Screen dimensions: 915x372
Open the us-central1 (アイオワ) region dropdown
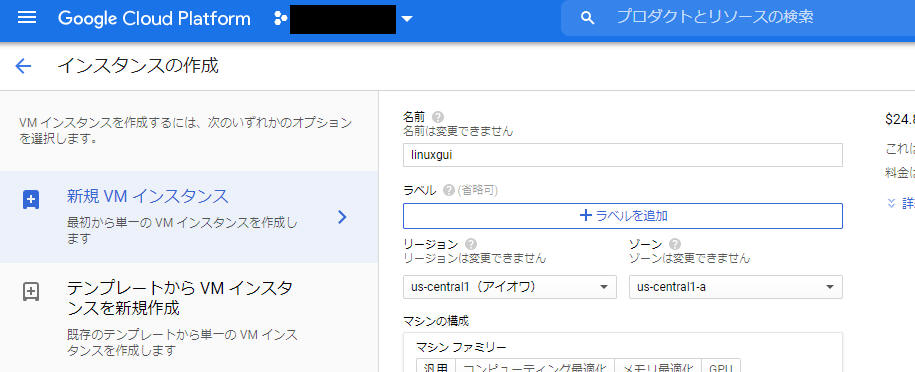[509, 287]
